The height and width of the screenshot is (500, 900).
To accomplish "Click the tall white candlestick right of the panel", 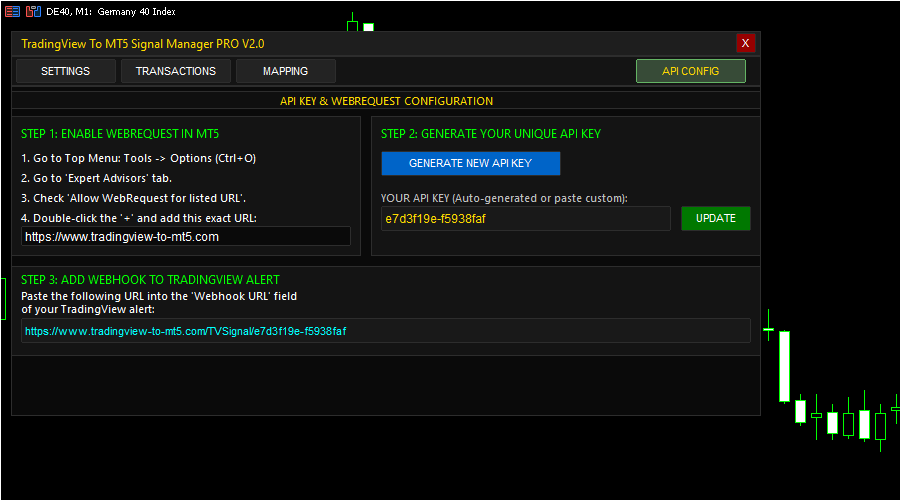I will pyautogui.click(x=784, y=366).
